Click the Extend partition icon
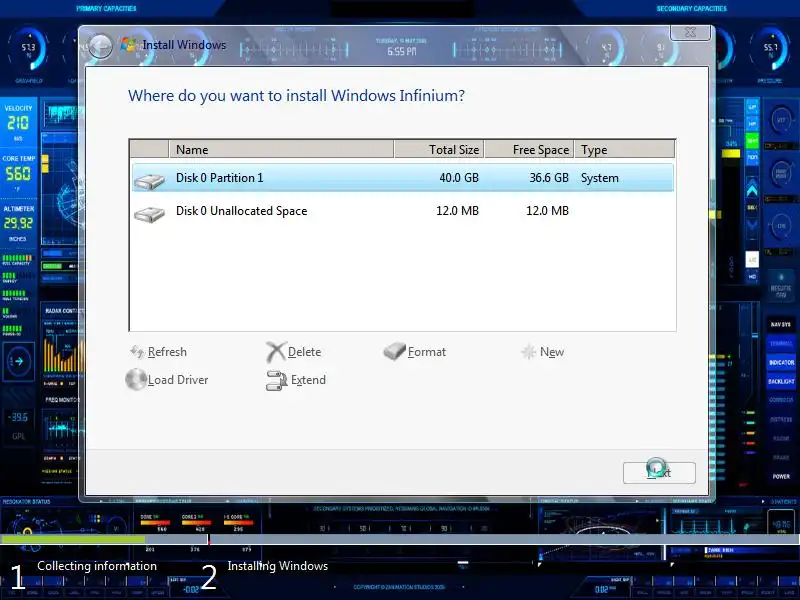Screen dimensions: 800x600 (x=277, y=381)
